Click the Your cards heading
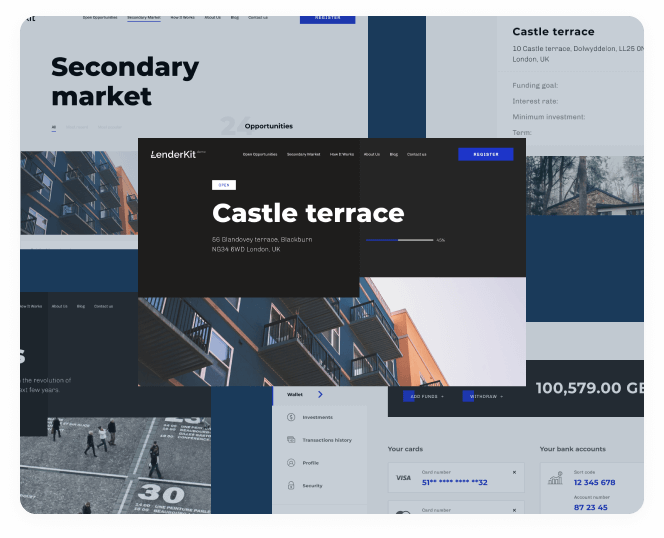Image resolution: width=664 pixels, height=538 pixels. (x=405, y=449)
